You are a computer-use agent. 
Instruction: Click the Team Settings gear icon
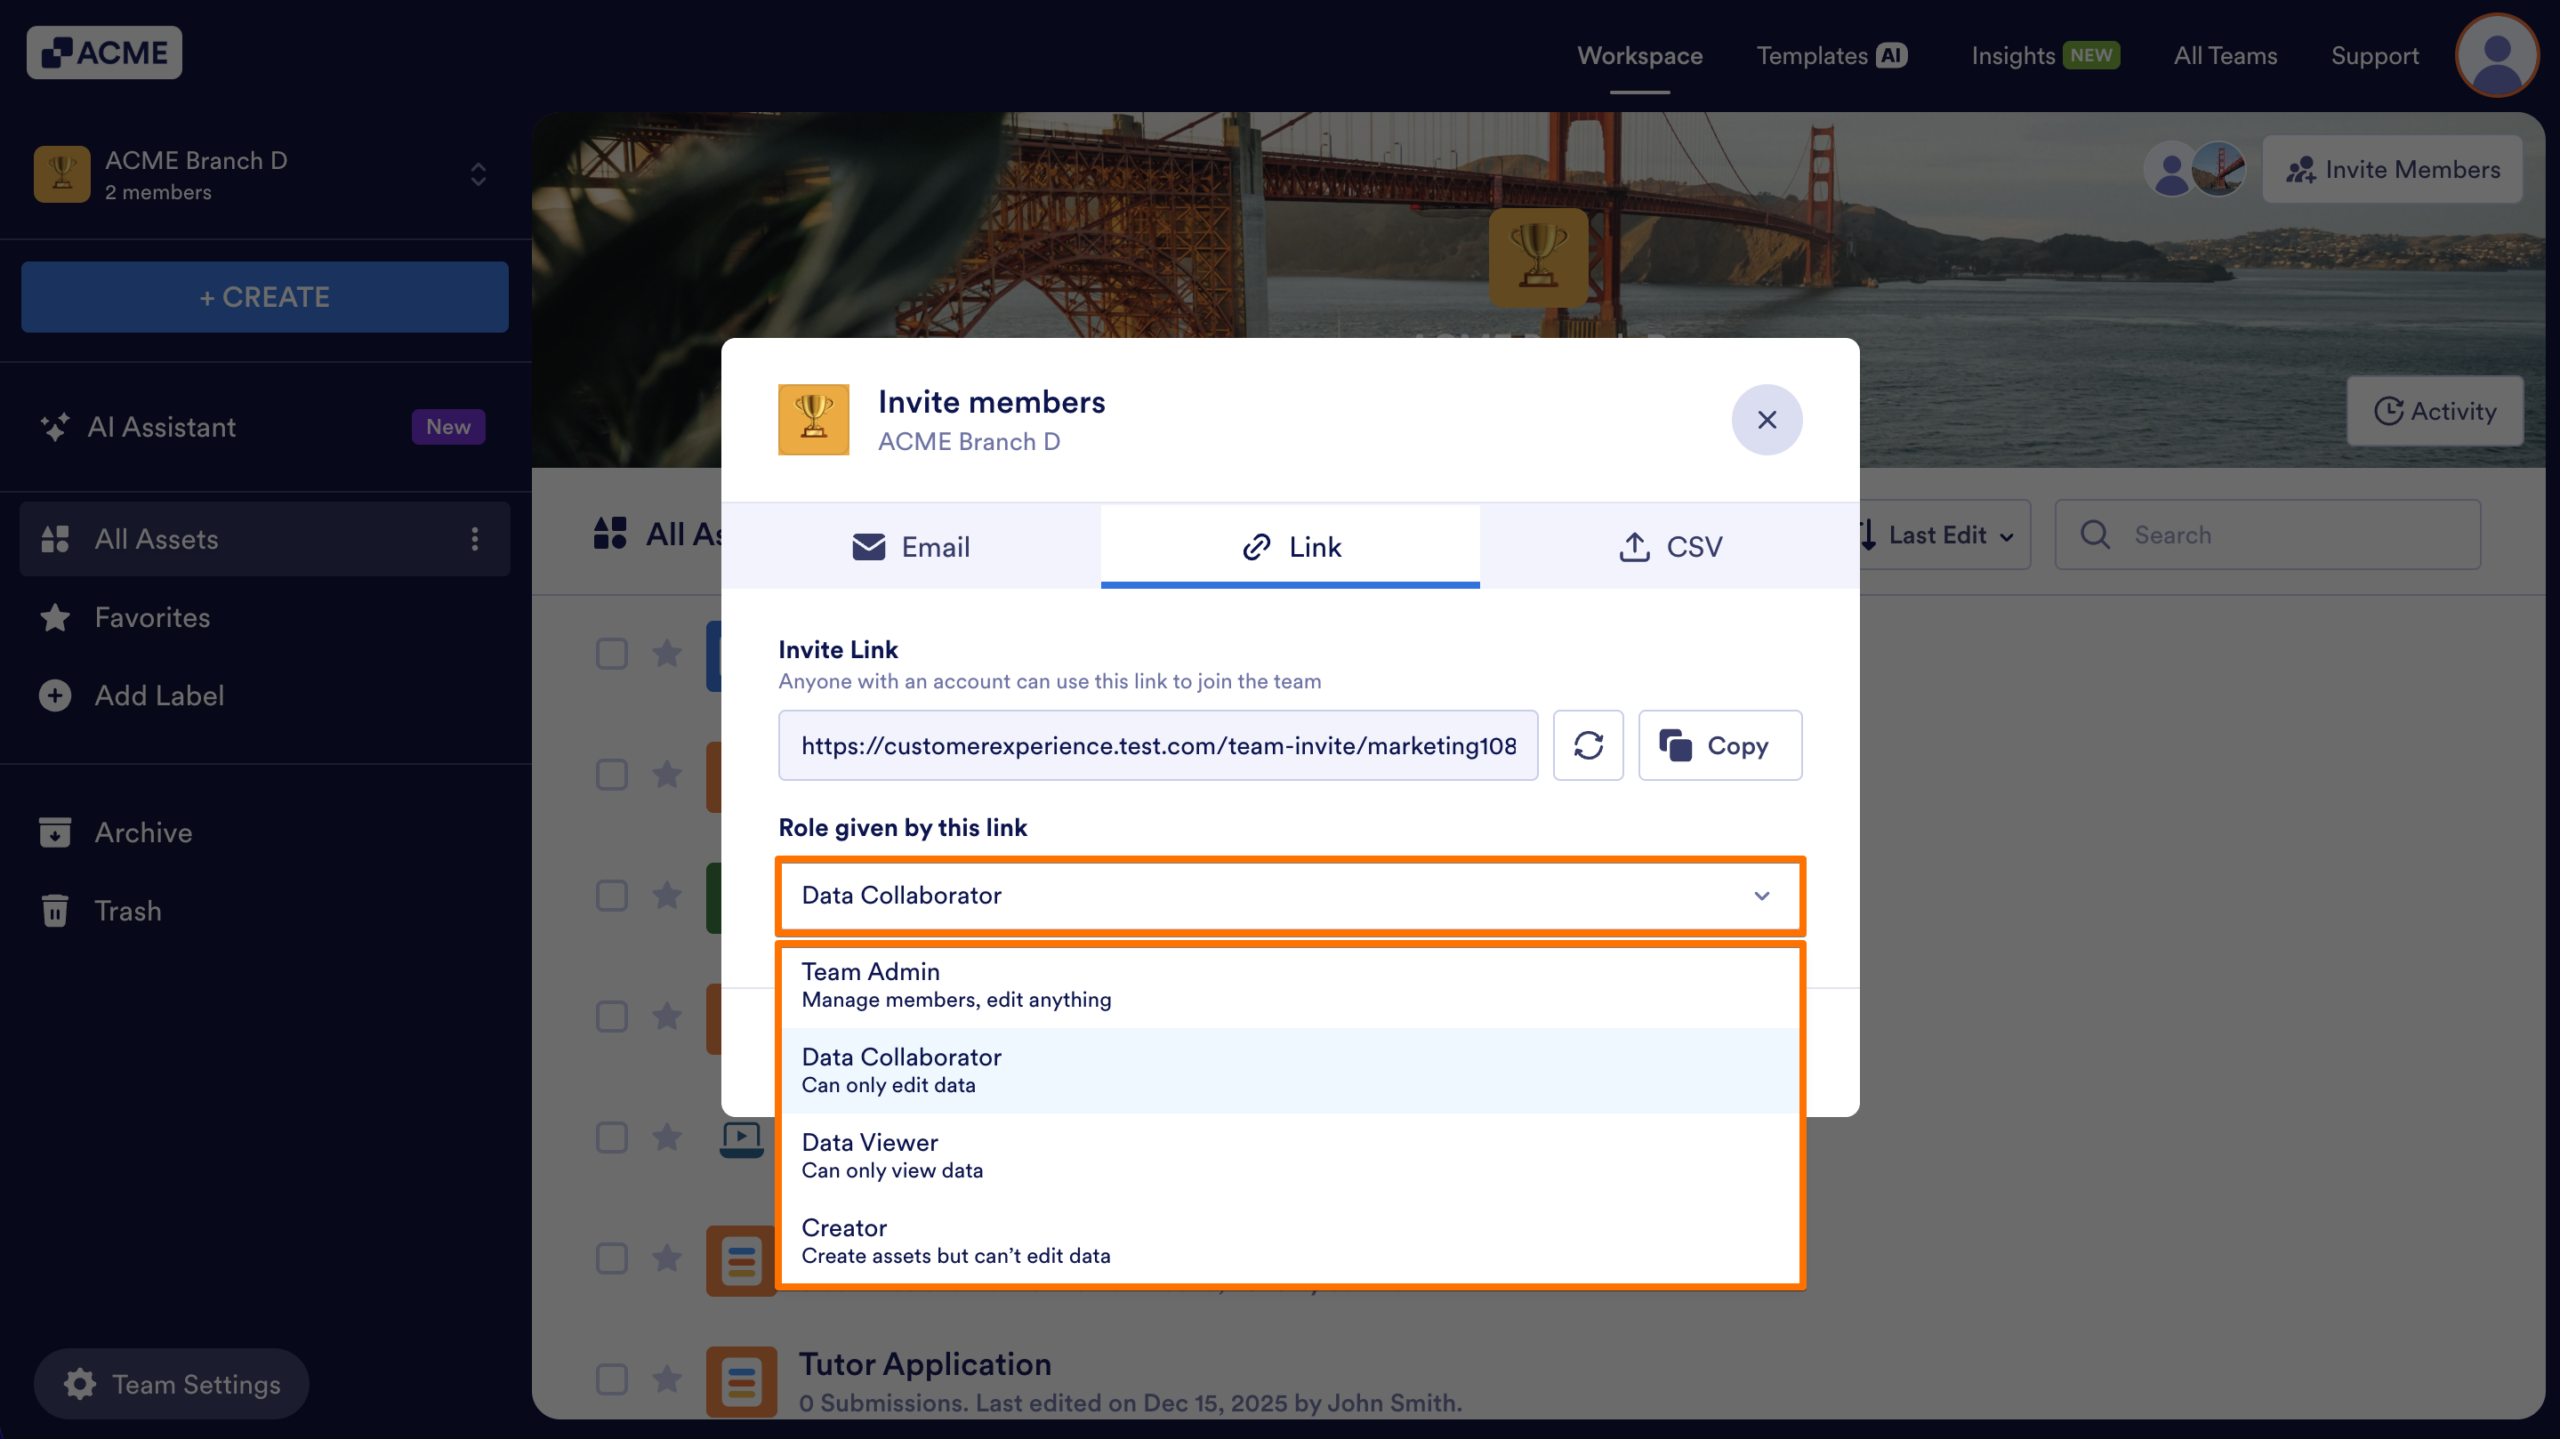(78, 1384)
